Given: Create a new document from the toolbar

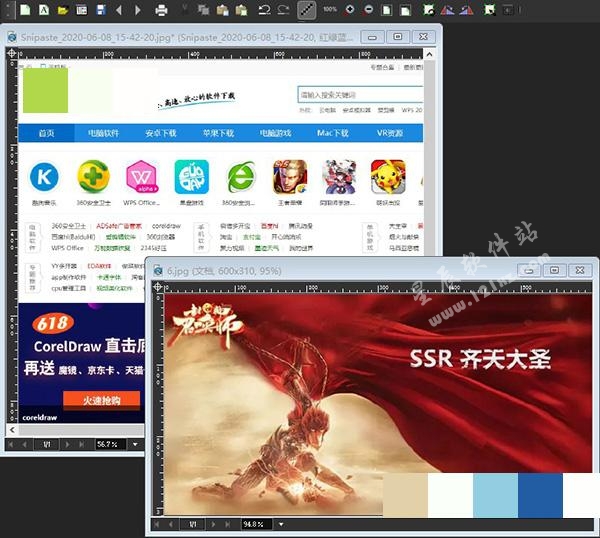Looking at the screenshot, I should coord(25,10).
